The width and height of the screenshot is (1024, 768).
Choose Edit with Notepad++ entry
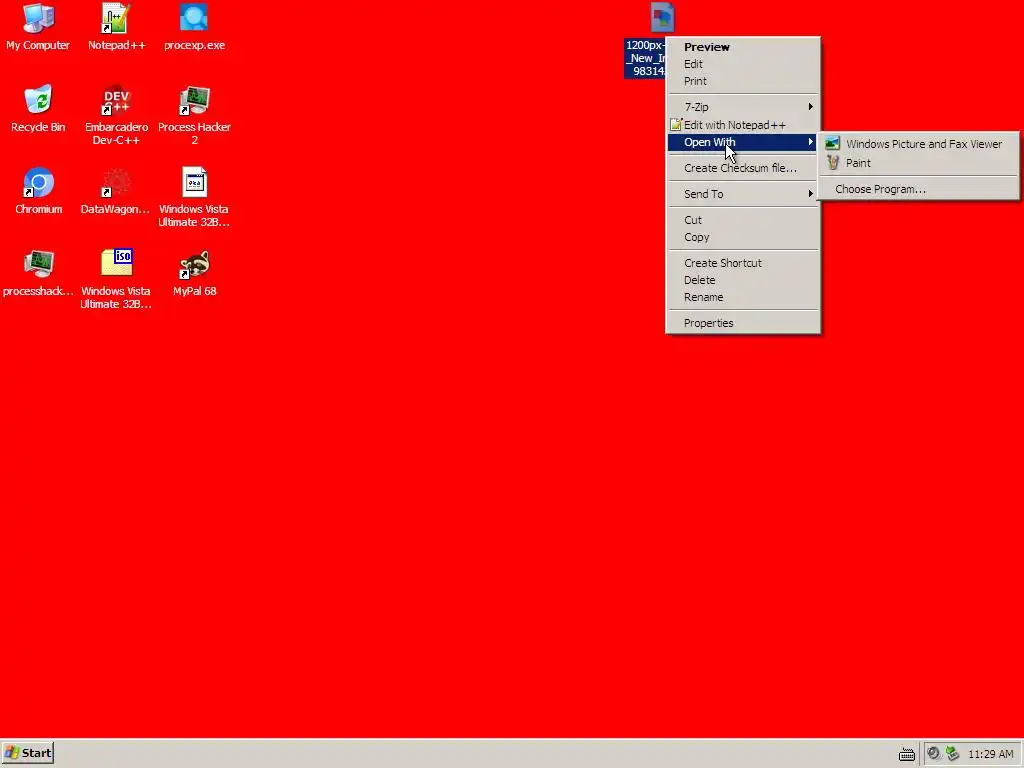(743, 125)
